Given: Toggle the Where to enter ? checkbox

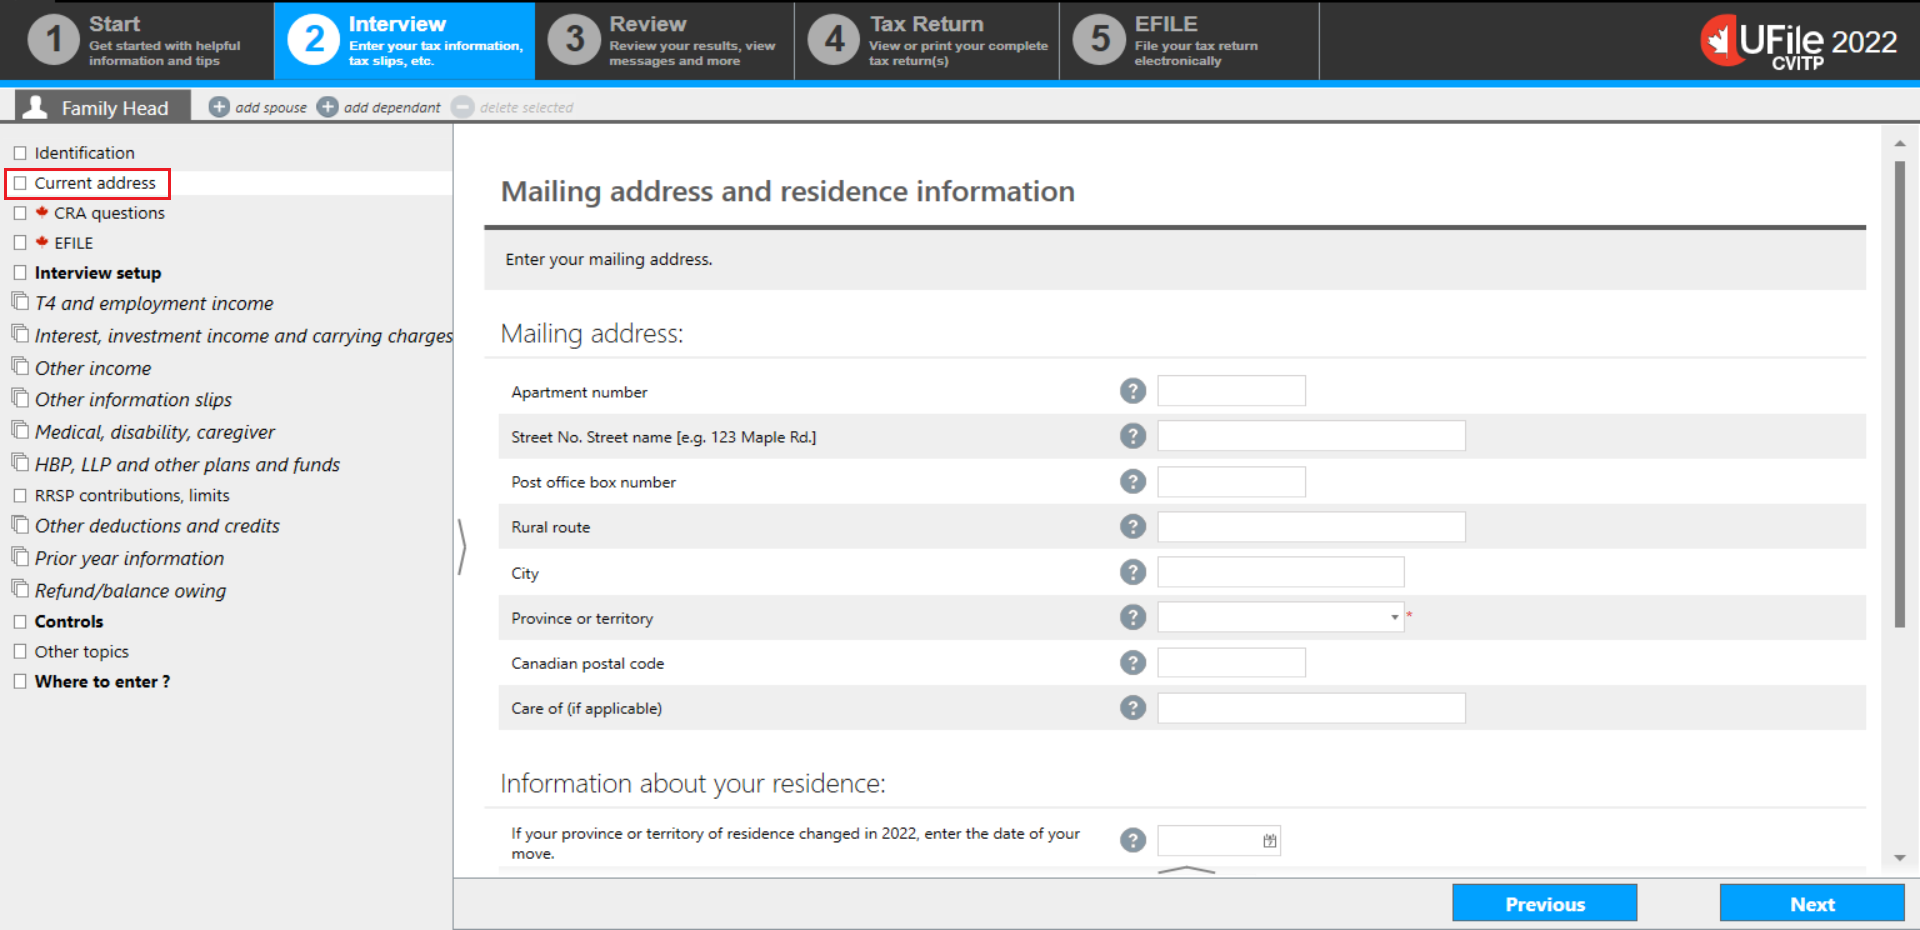Looking at the screenshot, I should [20, 682].
